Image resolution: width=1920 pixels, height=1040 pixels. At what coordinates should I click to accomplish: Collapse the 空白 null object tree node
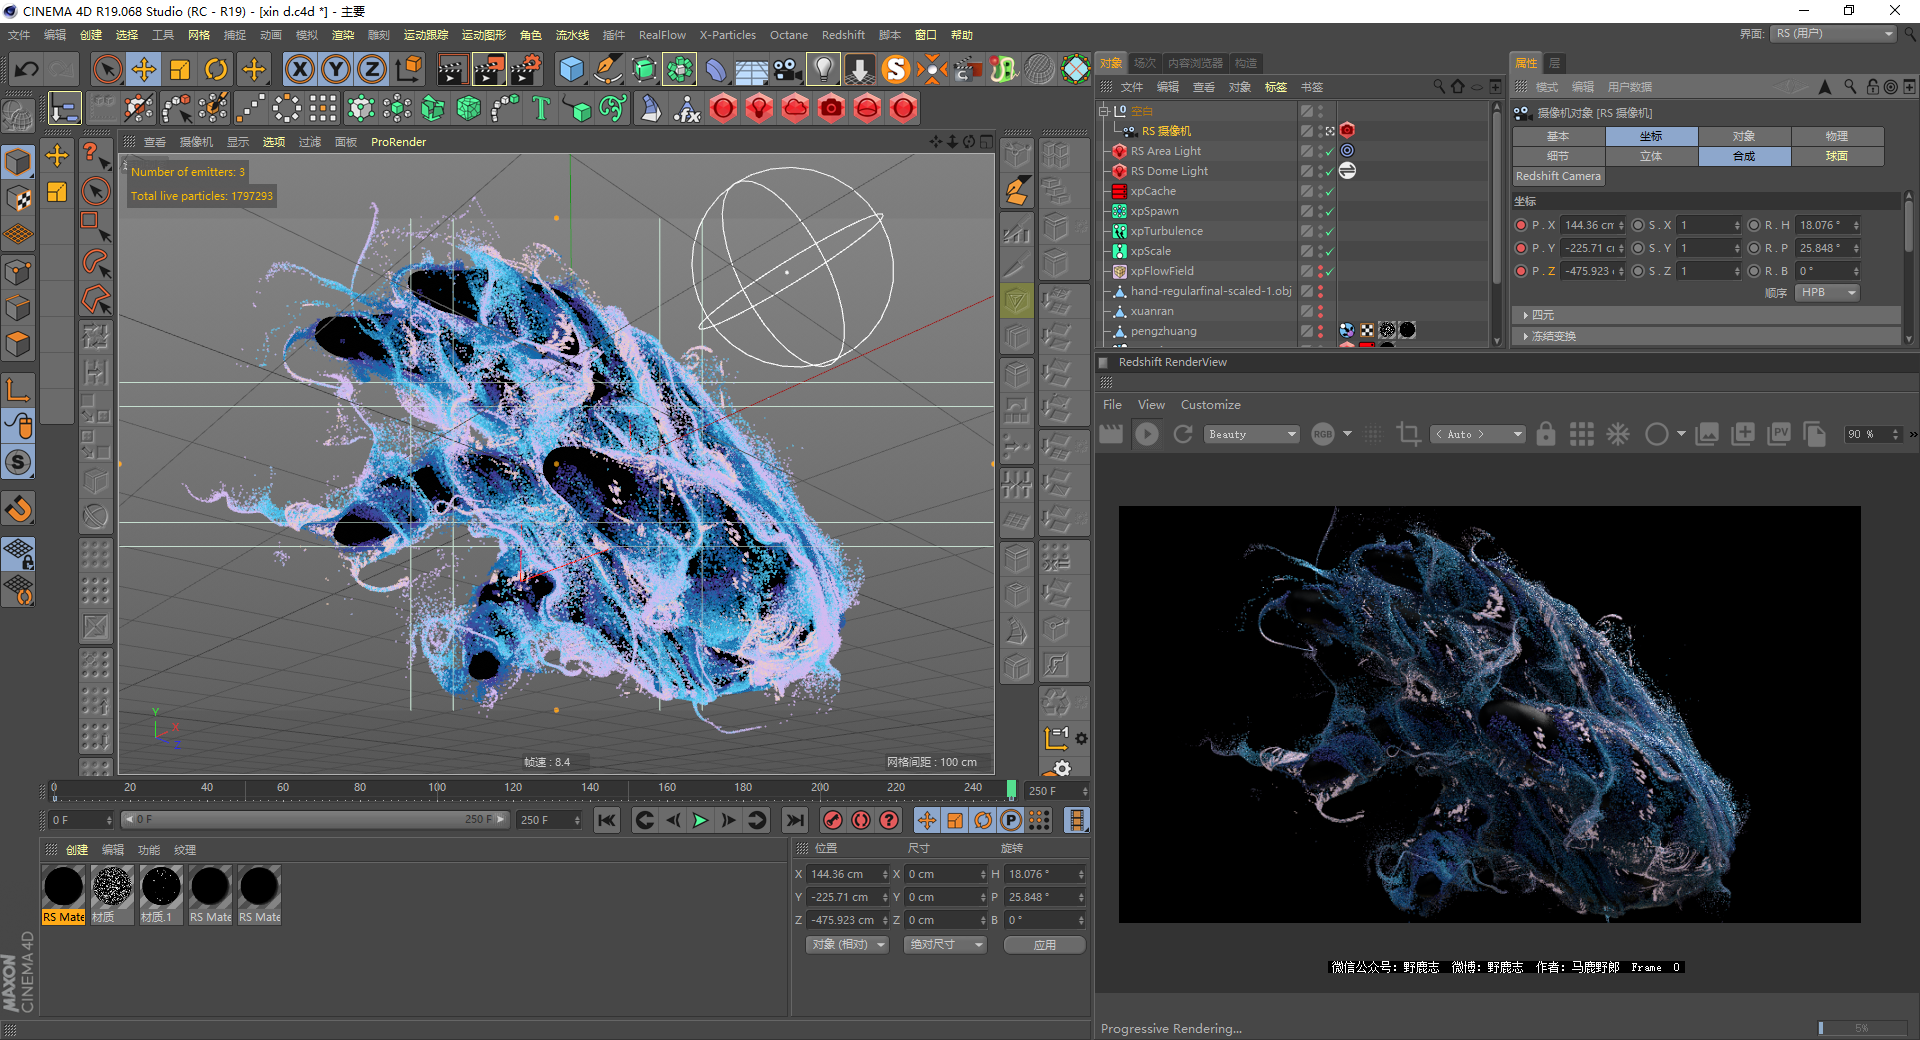(x=1105, y=111)
